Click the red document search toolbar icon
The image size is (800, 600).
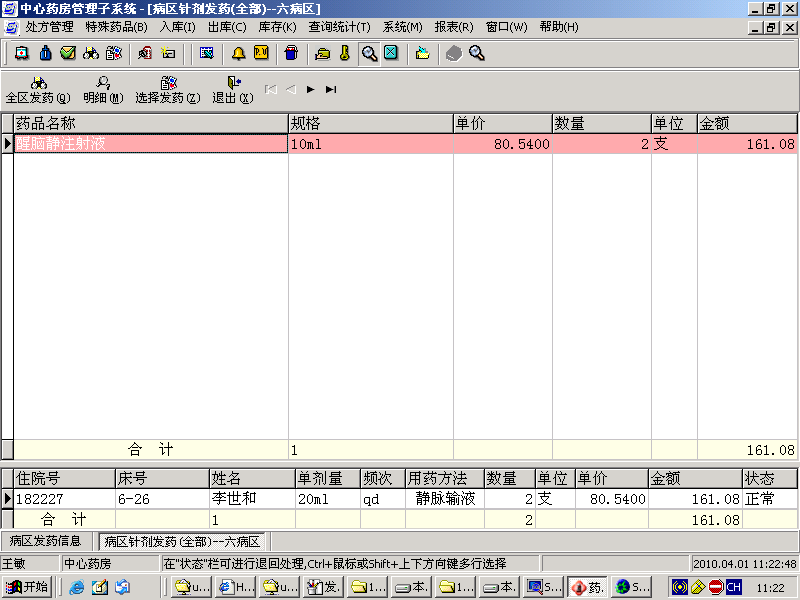[145, 53]
